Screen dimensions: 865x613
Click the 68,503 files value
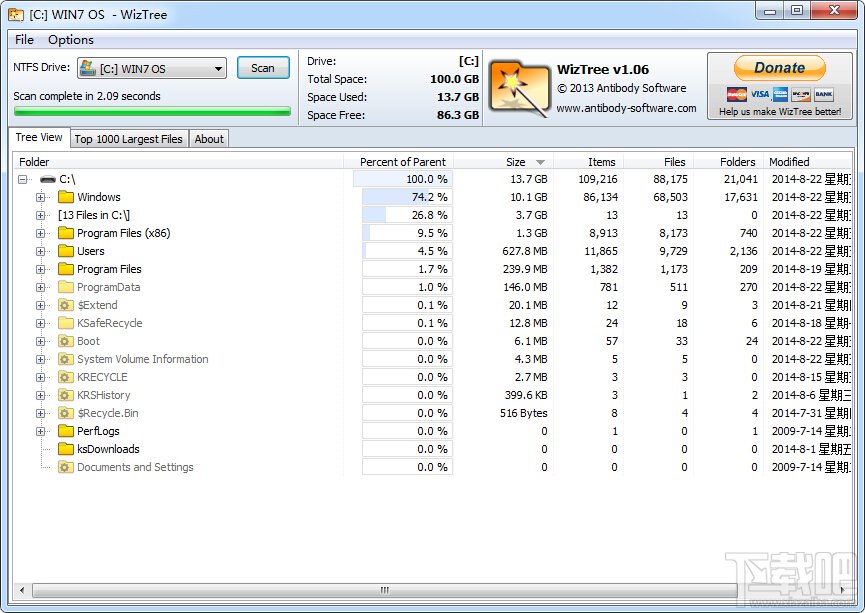pos(670,197)
